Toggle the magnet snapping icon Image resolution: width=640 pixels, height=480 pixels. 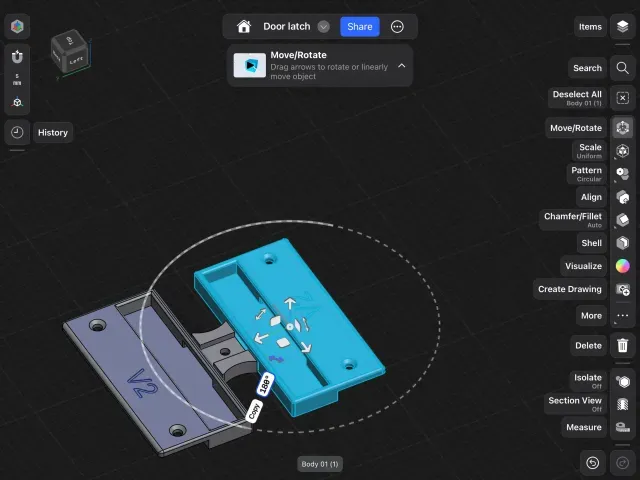[17, 57]
